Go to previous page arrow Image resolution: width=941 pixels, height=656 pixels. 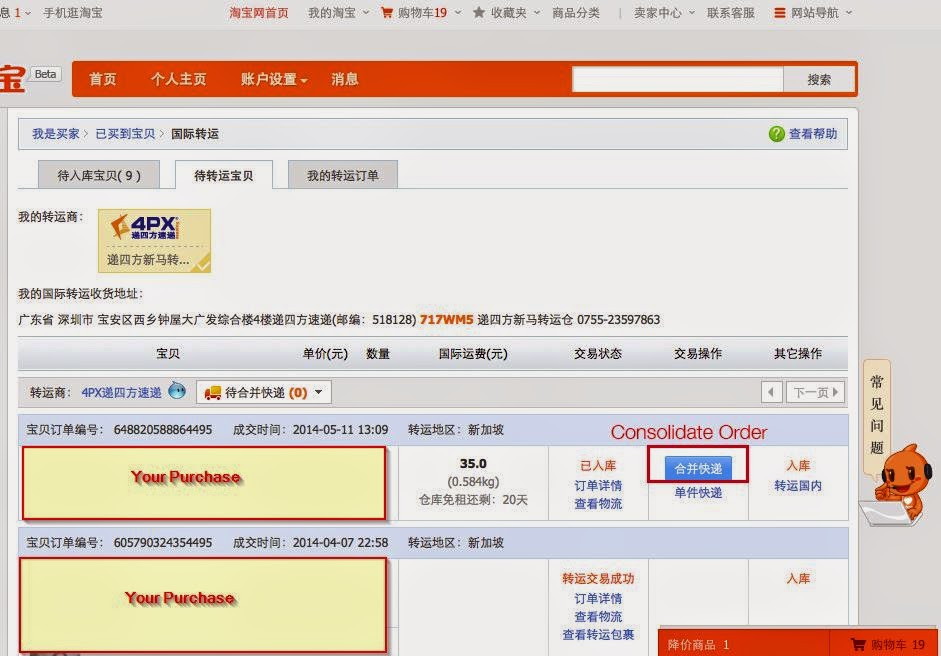(771, 393)
